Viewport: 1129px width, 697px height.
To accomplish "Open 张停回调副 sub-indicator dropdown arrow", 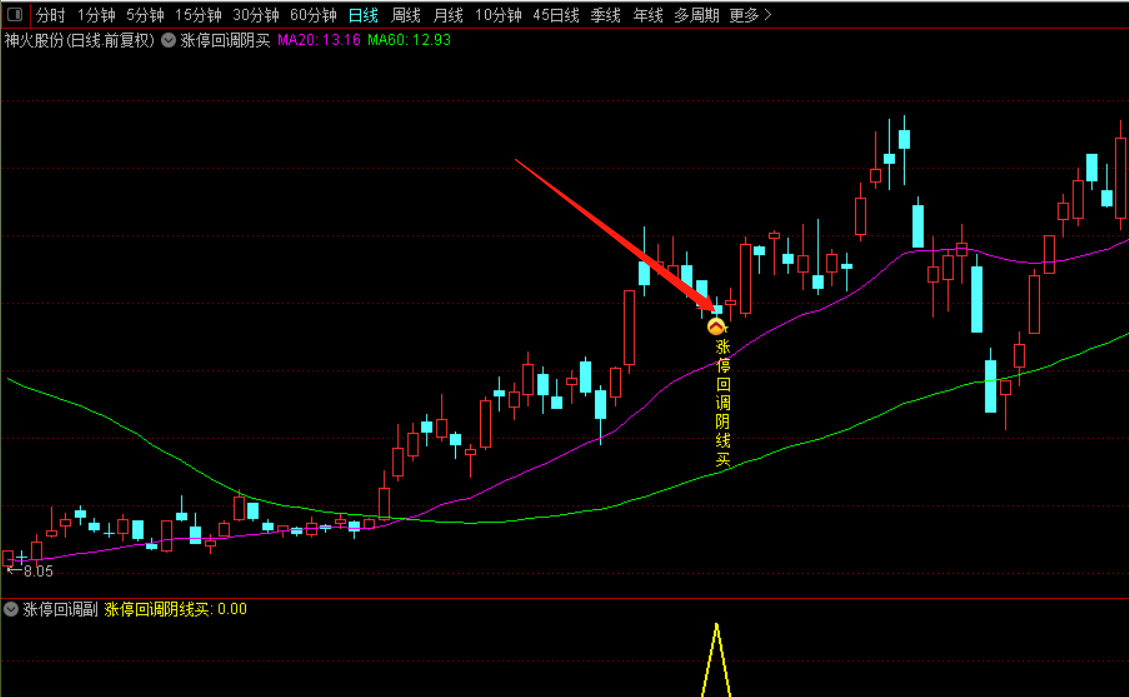I will click(x=11, y=609).
